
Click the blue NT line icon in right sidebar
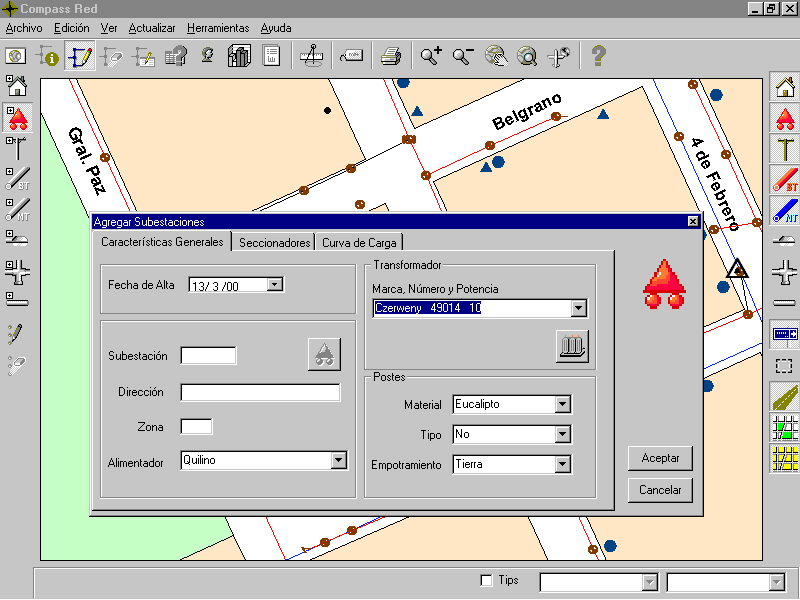pyautogui.click(x=785, y=210)
